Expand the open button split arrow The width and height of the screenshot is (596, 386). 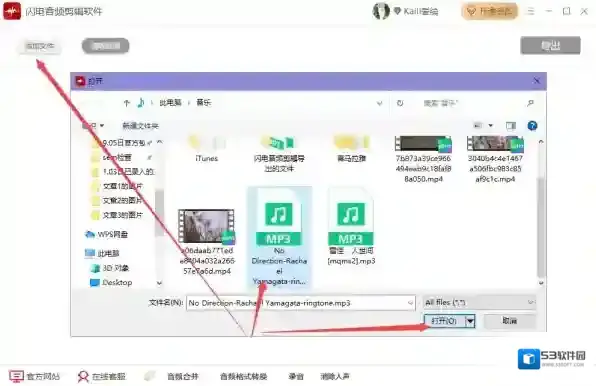[x=470, y=321]
